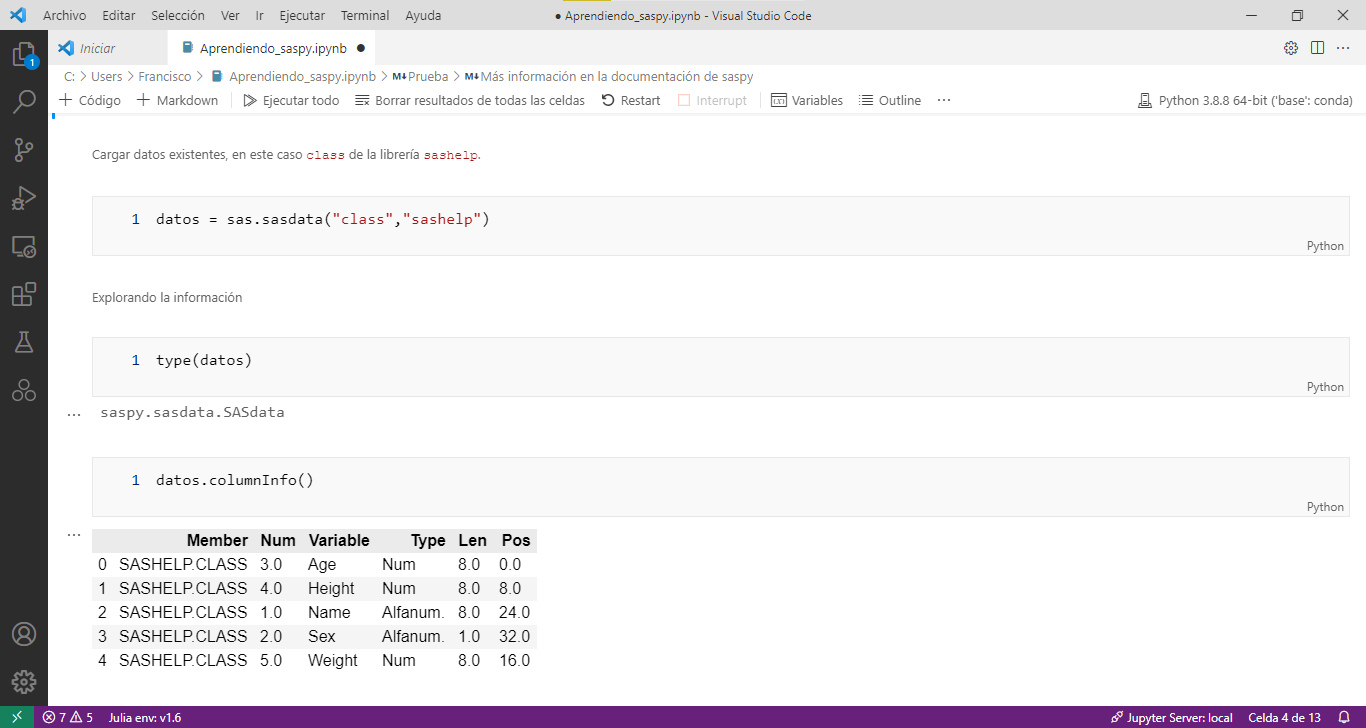Open Source Control view
The image size is (1366, 728).
[x=24, y=150]
